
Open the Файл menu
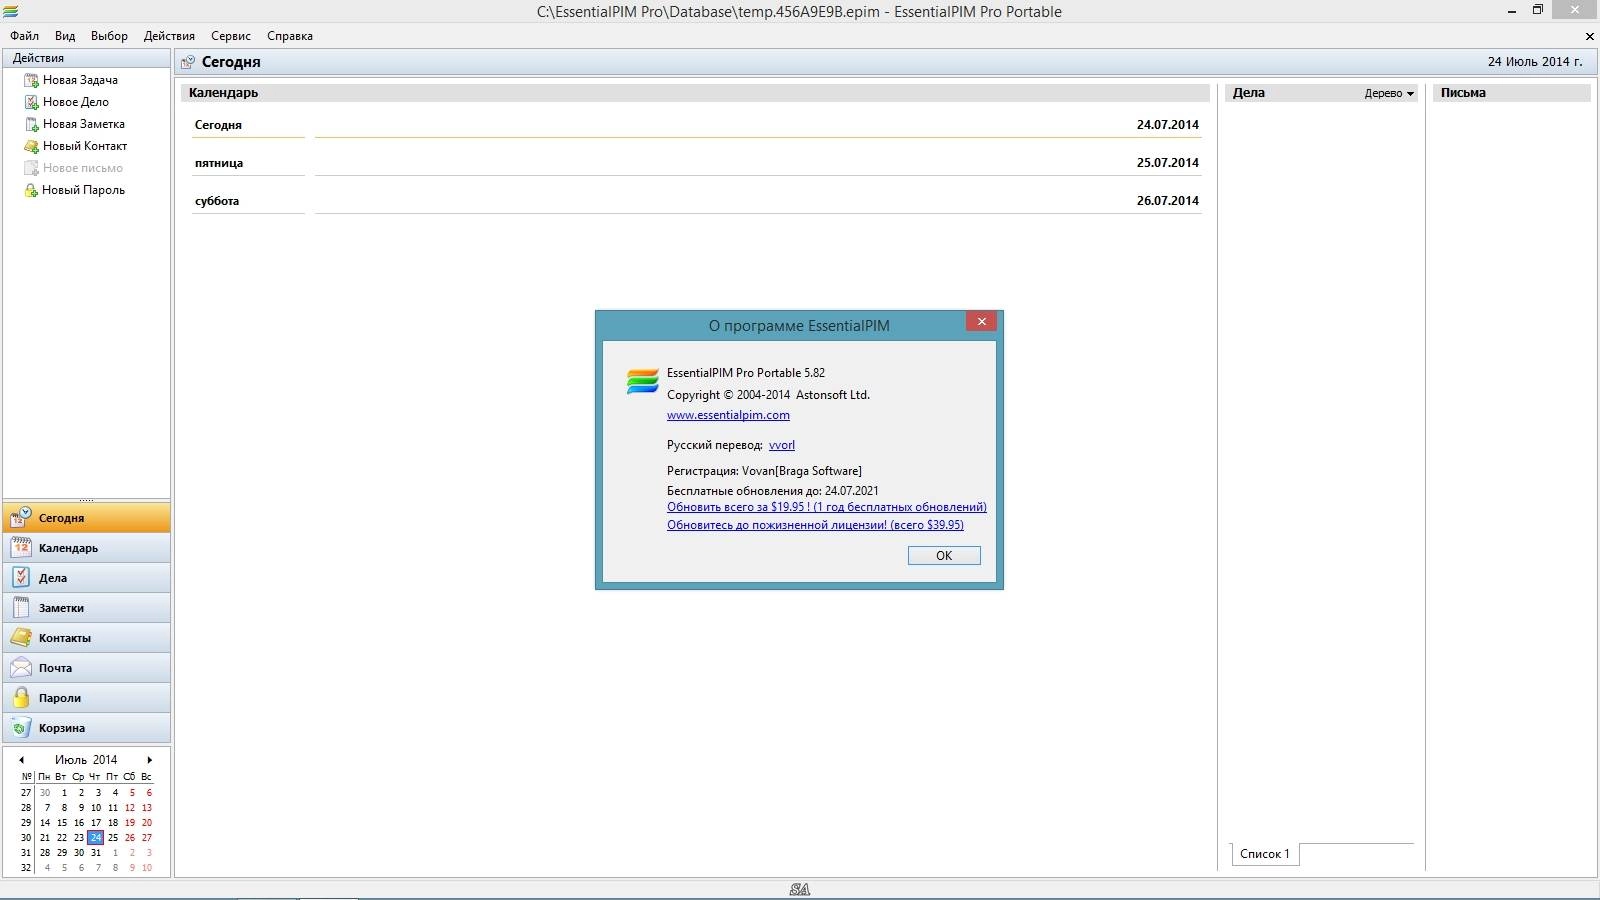coord(25,36)
